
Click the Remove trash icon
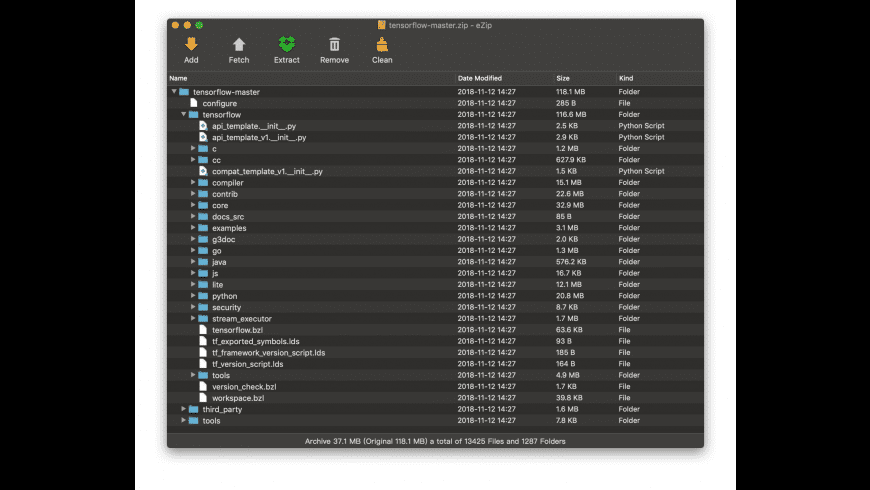point(334,44)
